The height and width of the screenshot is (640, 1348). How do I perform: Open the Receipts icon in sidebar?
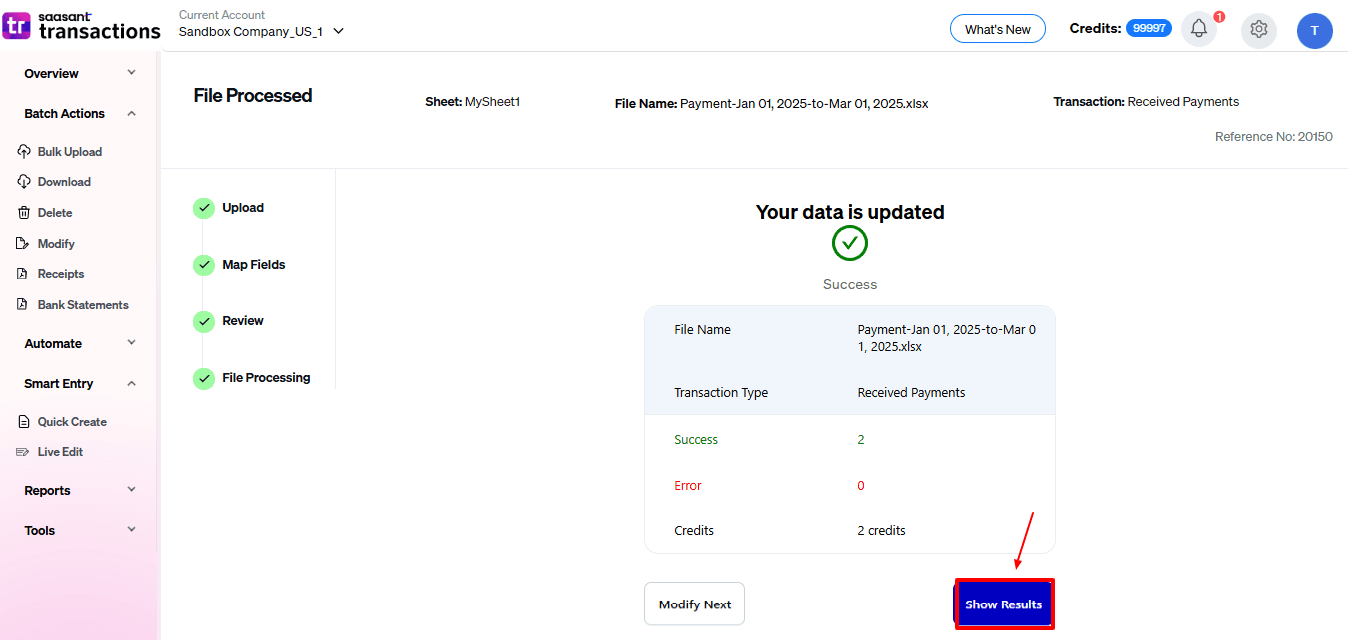[x=24, y=274]
